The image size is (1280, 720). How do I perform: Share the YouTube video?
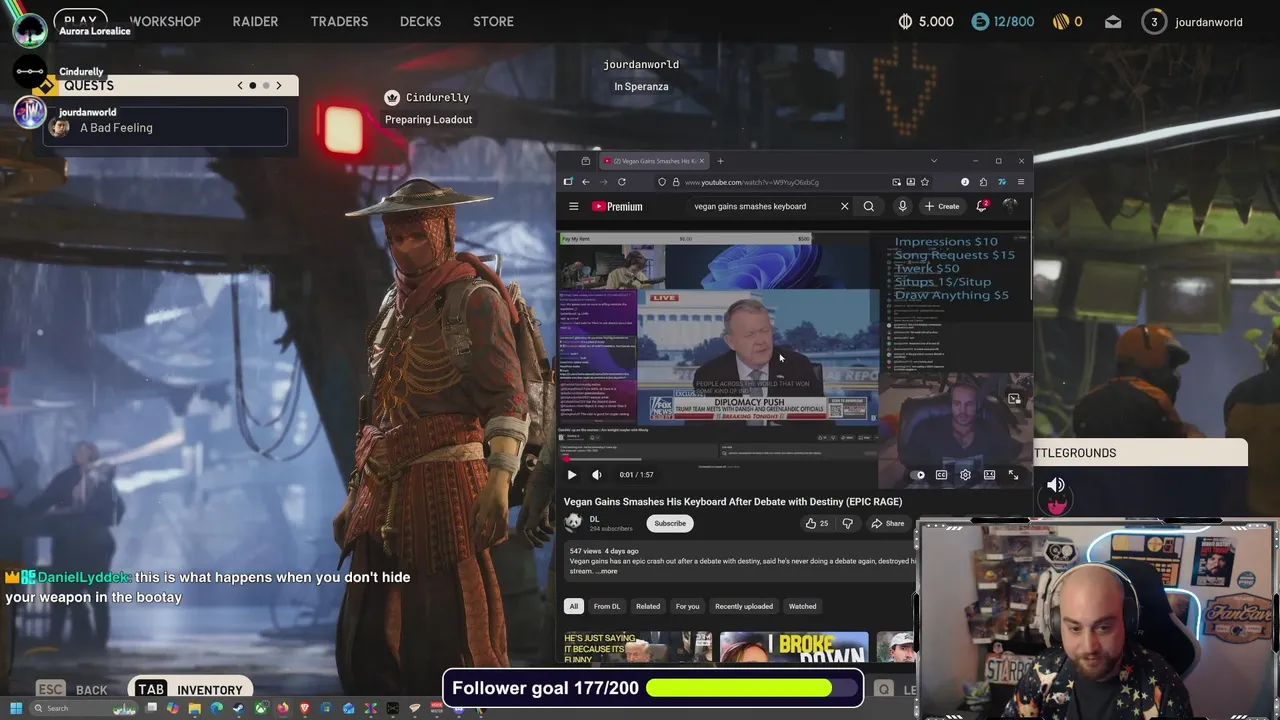click(x=888, y=523)
